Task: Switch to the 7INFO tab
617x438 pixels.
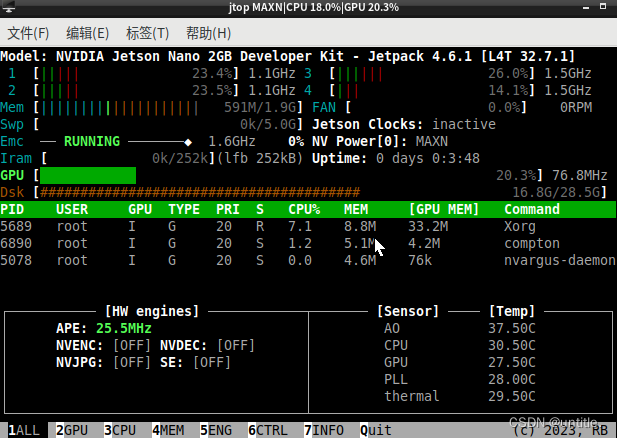Action: coord(324,430)
